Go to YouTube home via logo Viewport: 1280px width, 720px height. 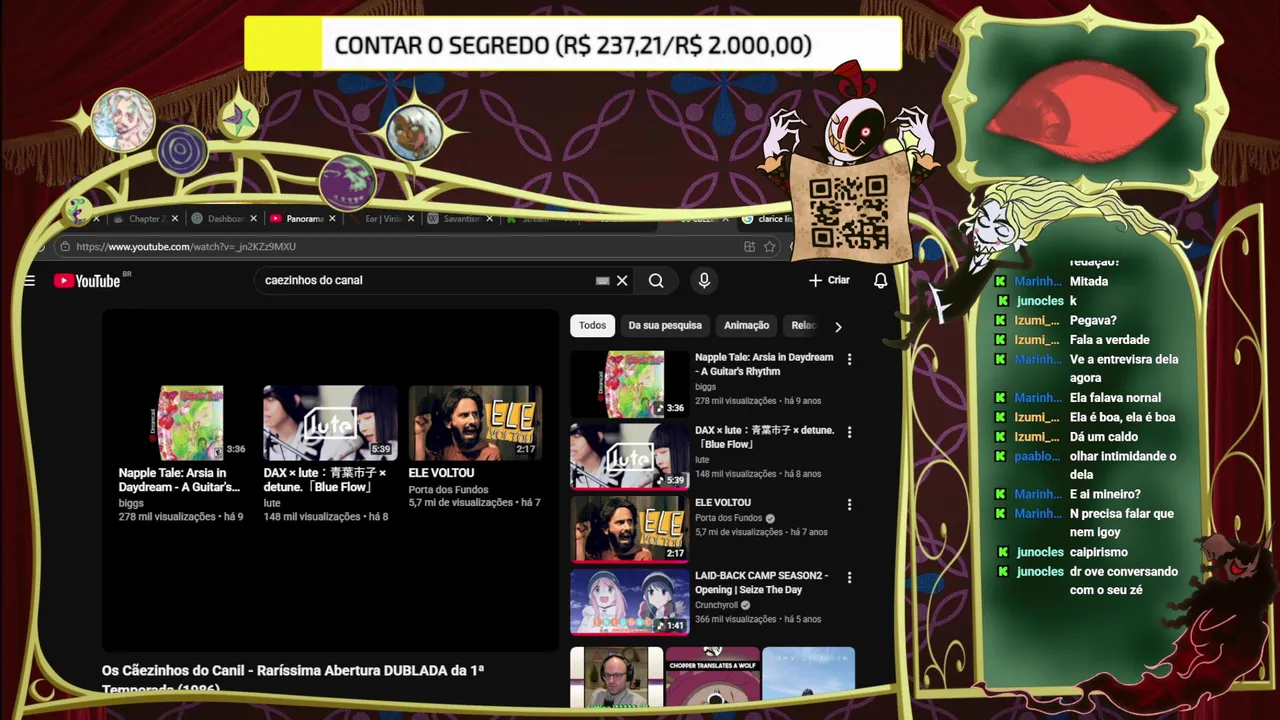pyautogui.click(x=87, y=281)
